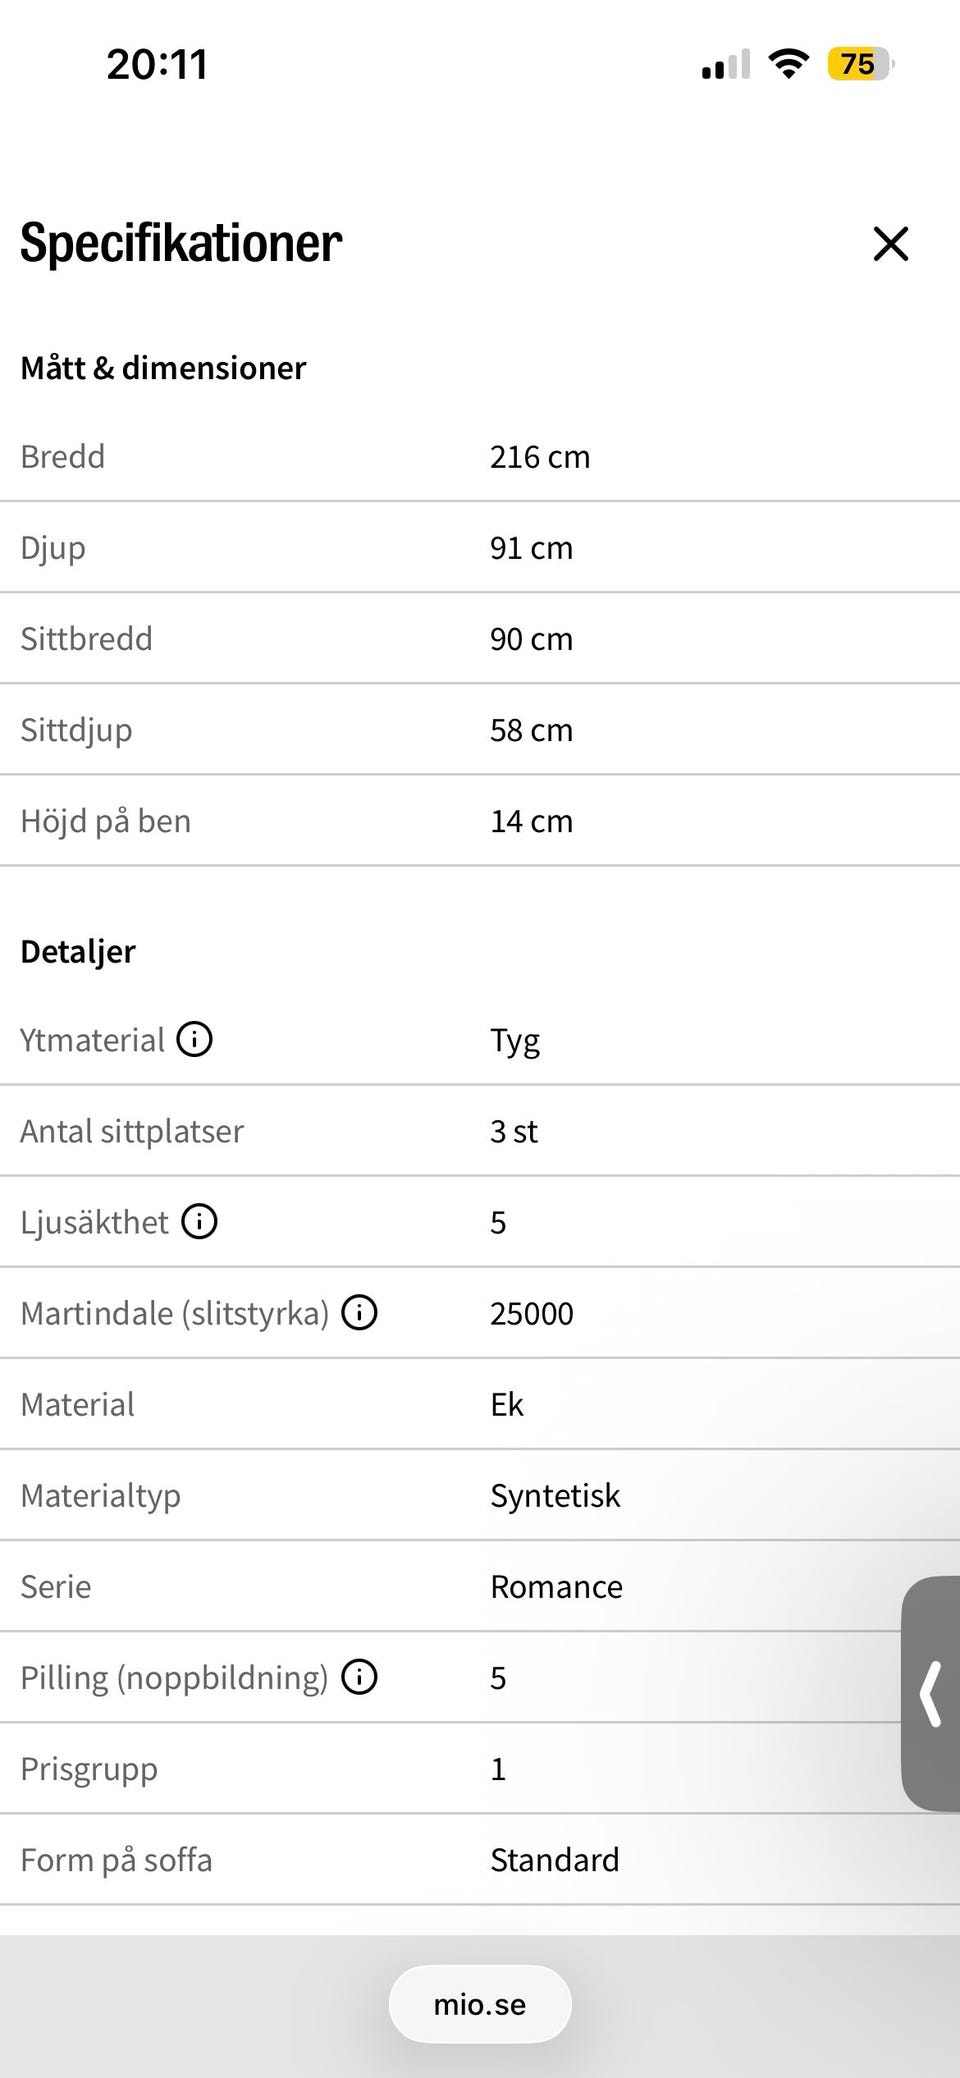Select the Antal sittplatser 3 st row
960x2078 pixels.
(x=480, y=1131)
